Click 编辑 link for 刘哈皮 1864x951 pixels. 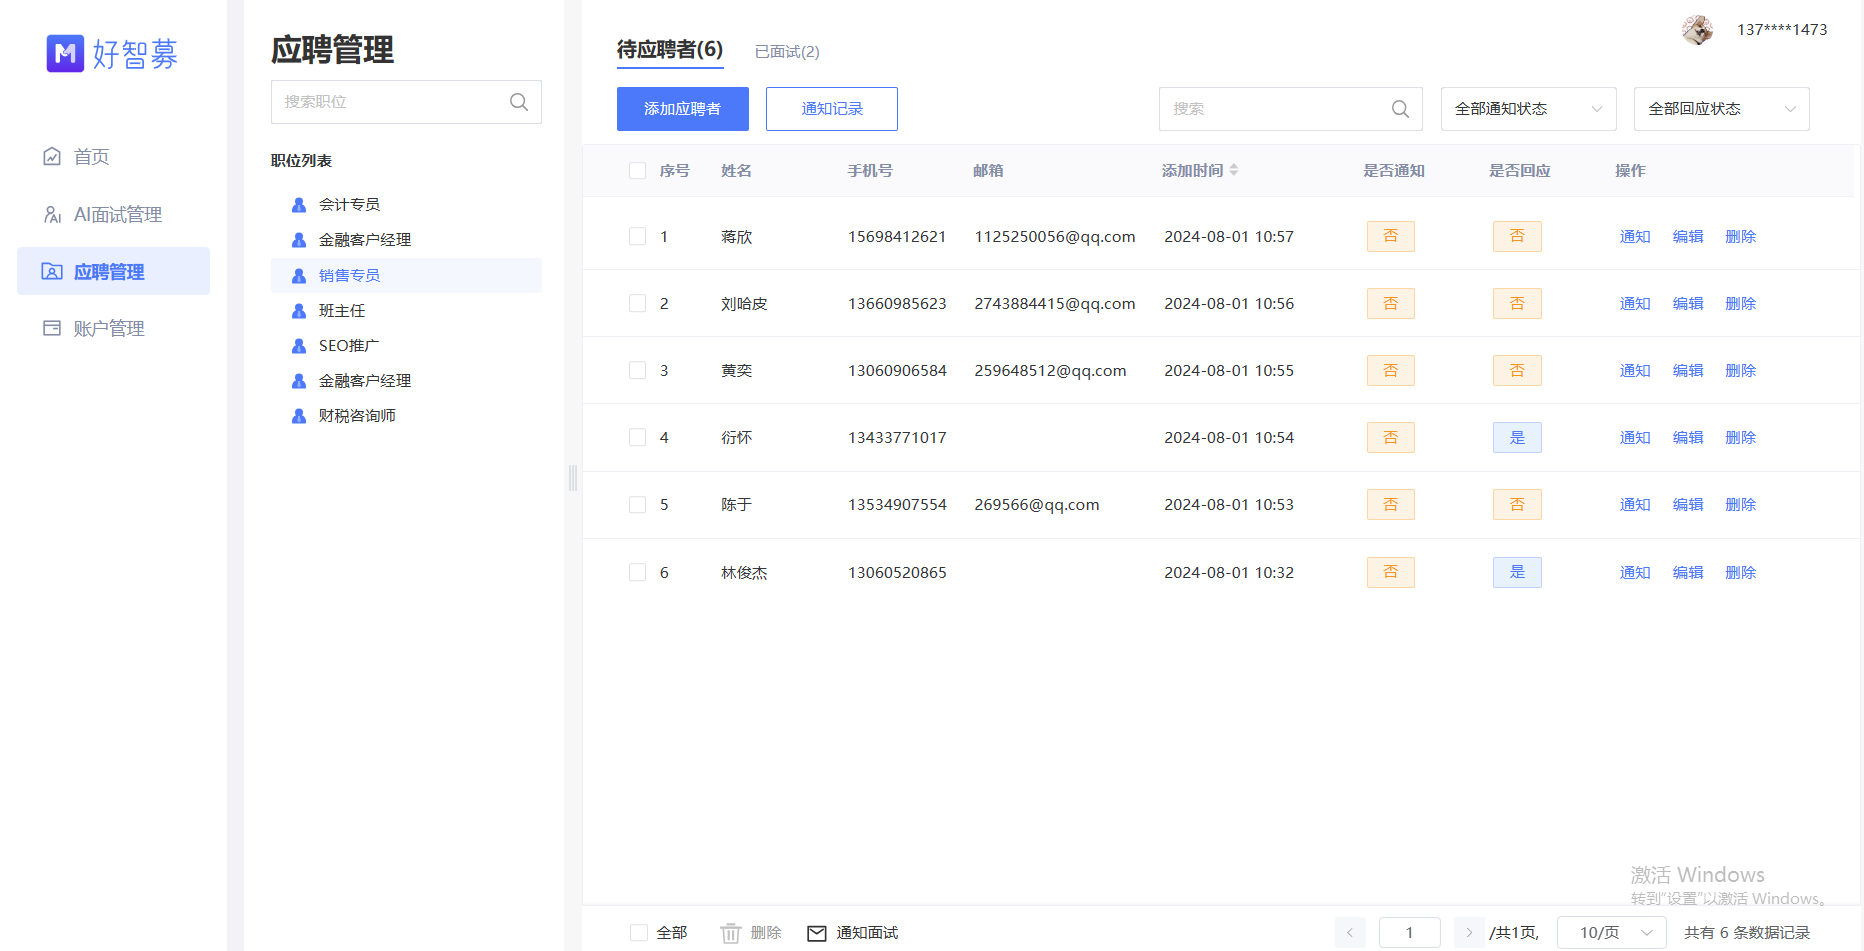click(1687, 303)
